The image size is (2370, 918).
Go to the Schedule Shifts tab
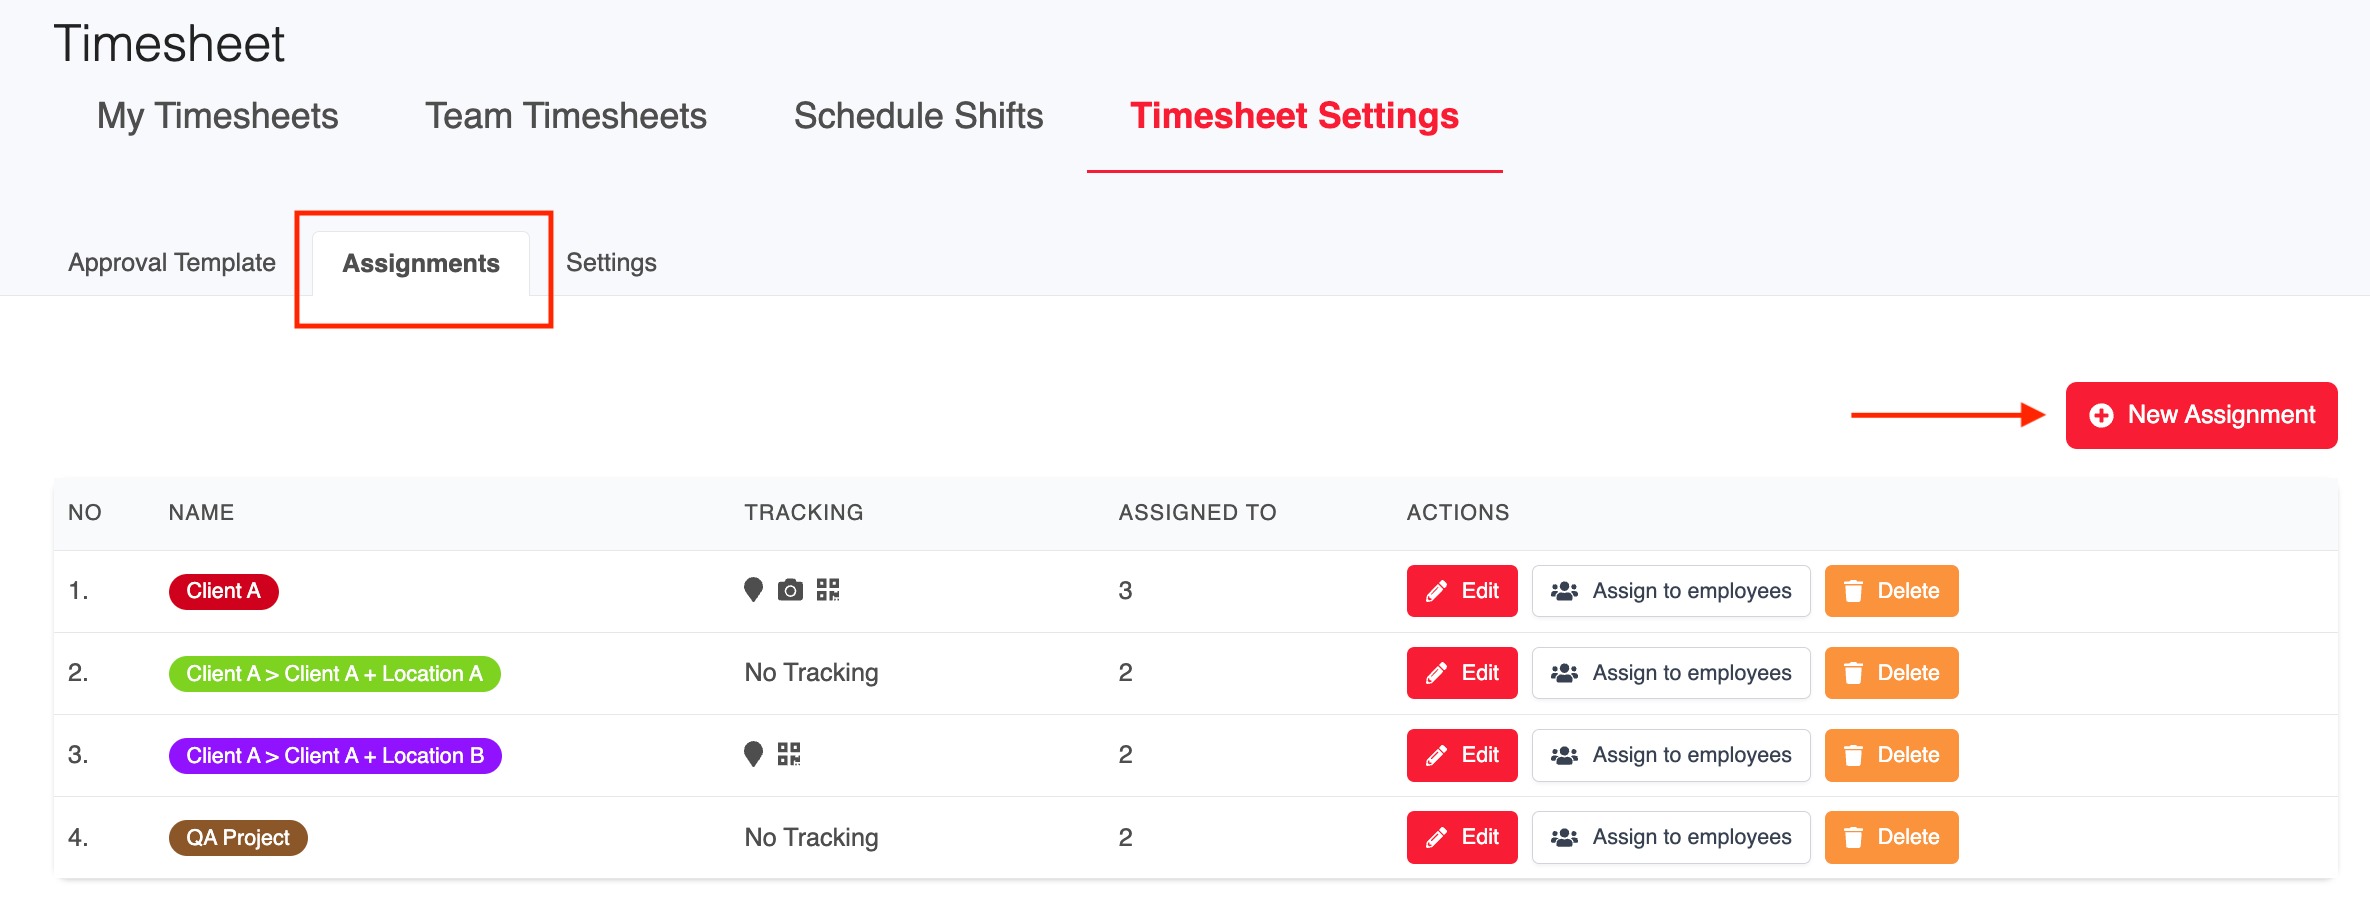tap(918, 116)
